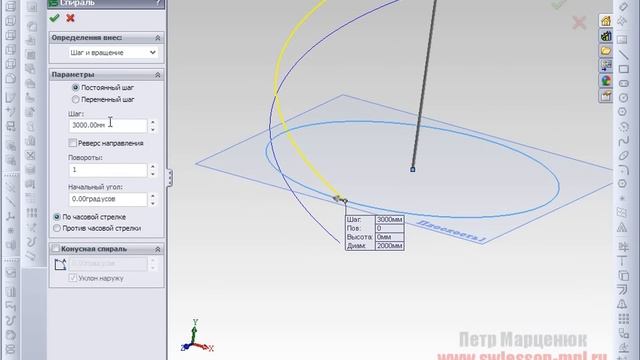Select the Trim Entities tool
This screenshot has height=360, width=640.
point(623,246)
